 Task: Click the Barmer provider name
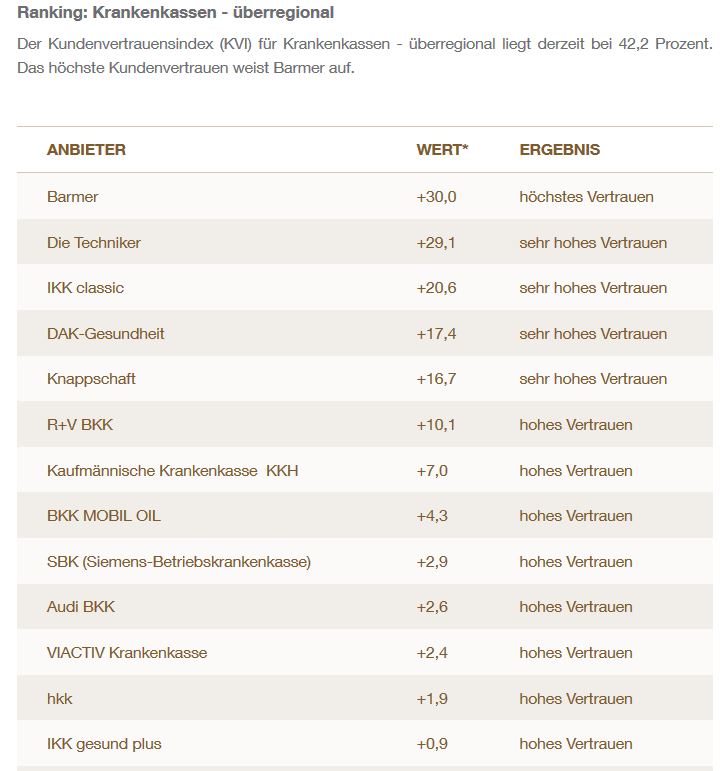[x=73, y=197]
